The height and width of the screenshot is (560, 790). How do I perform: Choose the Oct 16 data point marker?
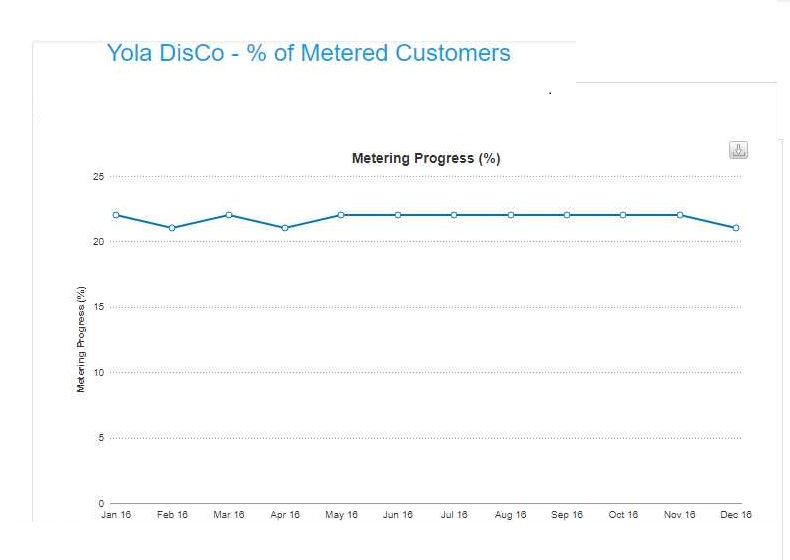pyautogui.click(x=623, y=215)
